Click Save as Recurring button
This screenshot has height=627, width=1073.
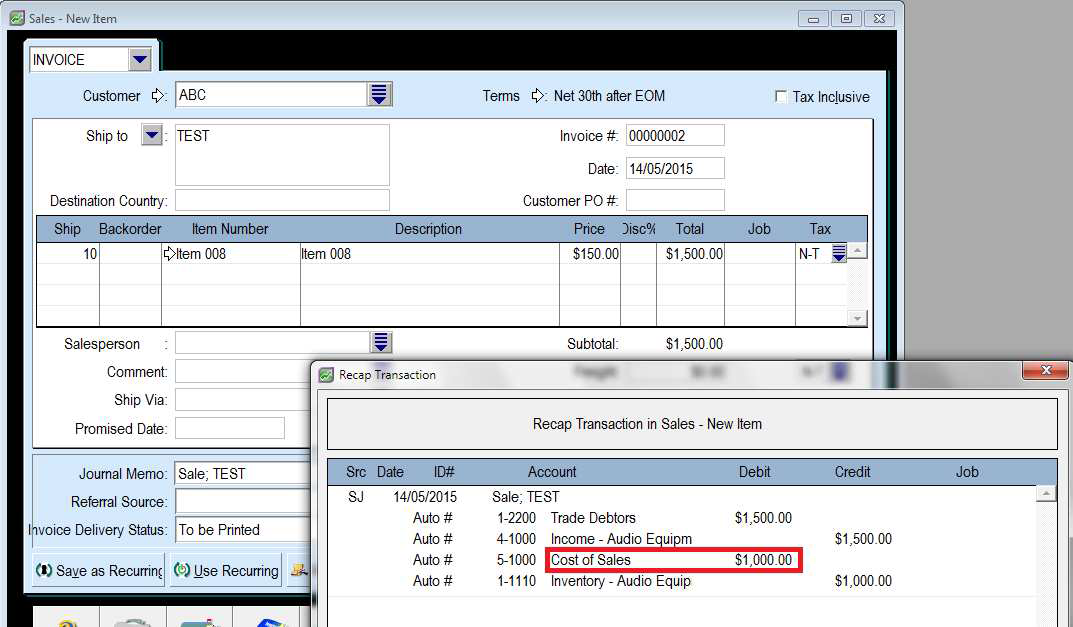(x=100, y=571)
